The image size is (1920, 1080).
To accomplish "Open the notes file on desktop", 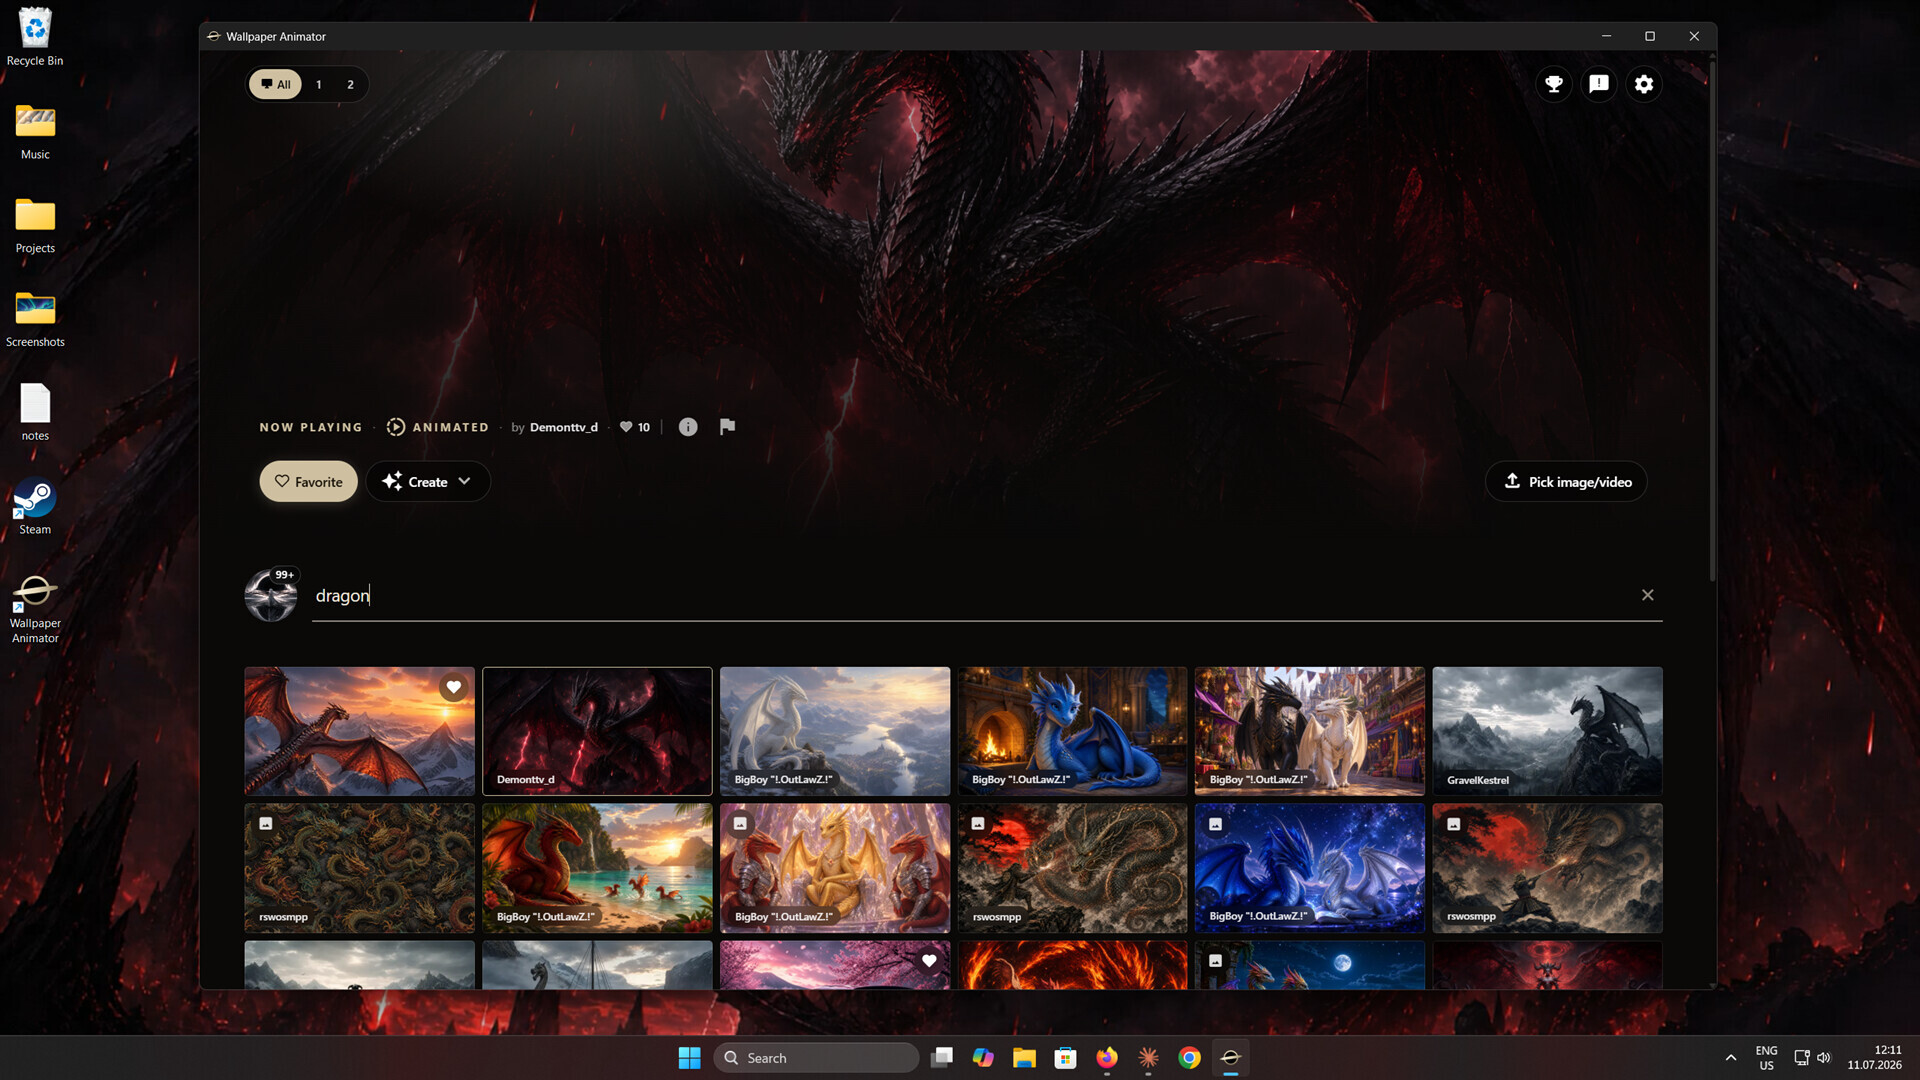I will (x=35, y=412).
